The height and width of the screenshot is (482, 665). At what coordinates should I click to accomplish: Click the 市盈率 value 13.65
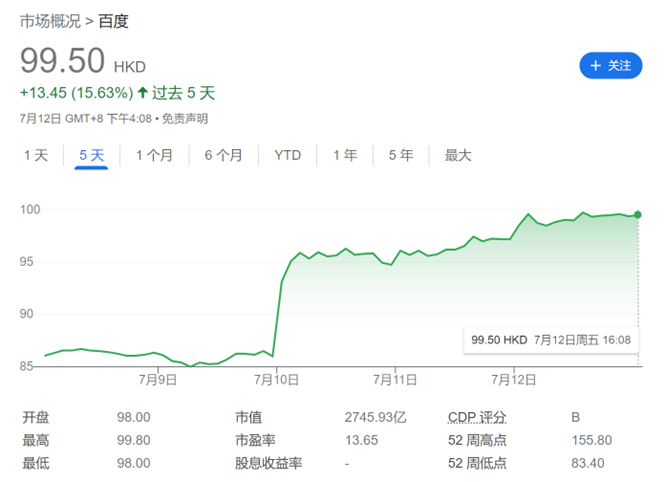(361, 440)
